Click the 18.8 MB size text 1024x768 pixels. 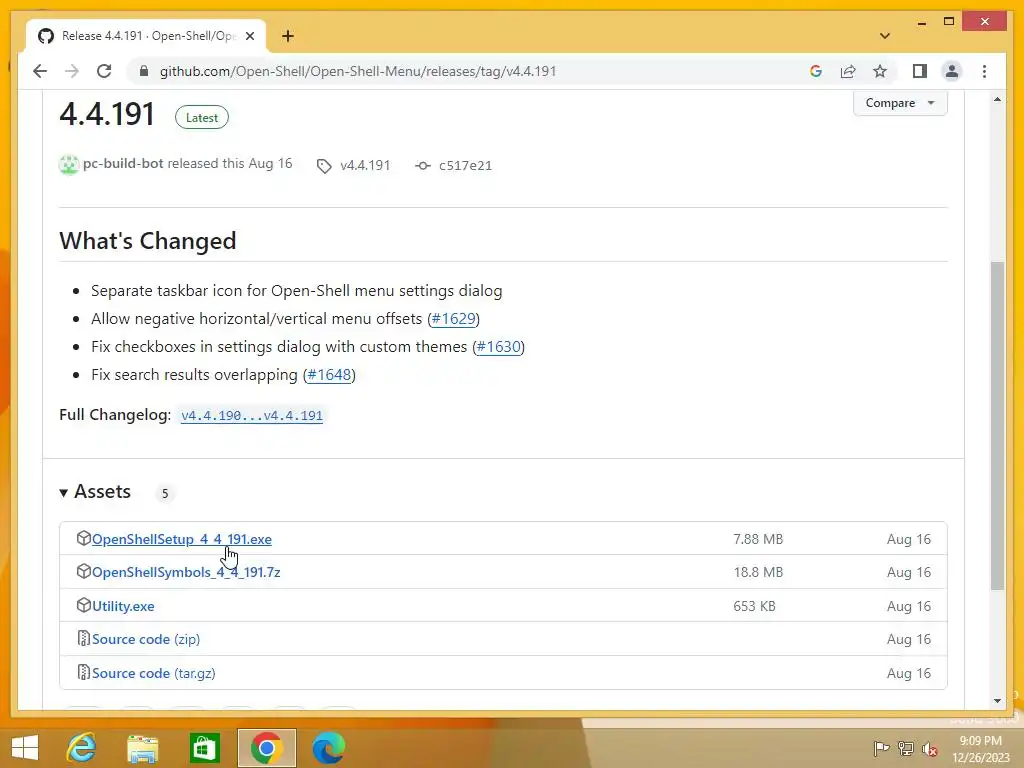click(758, 572)
